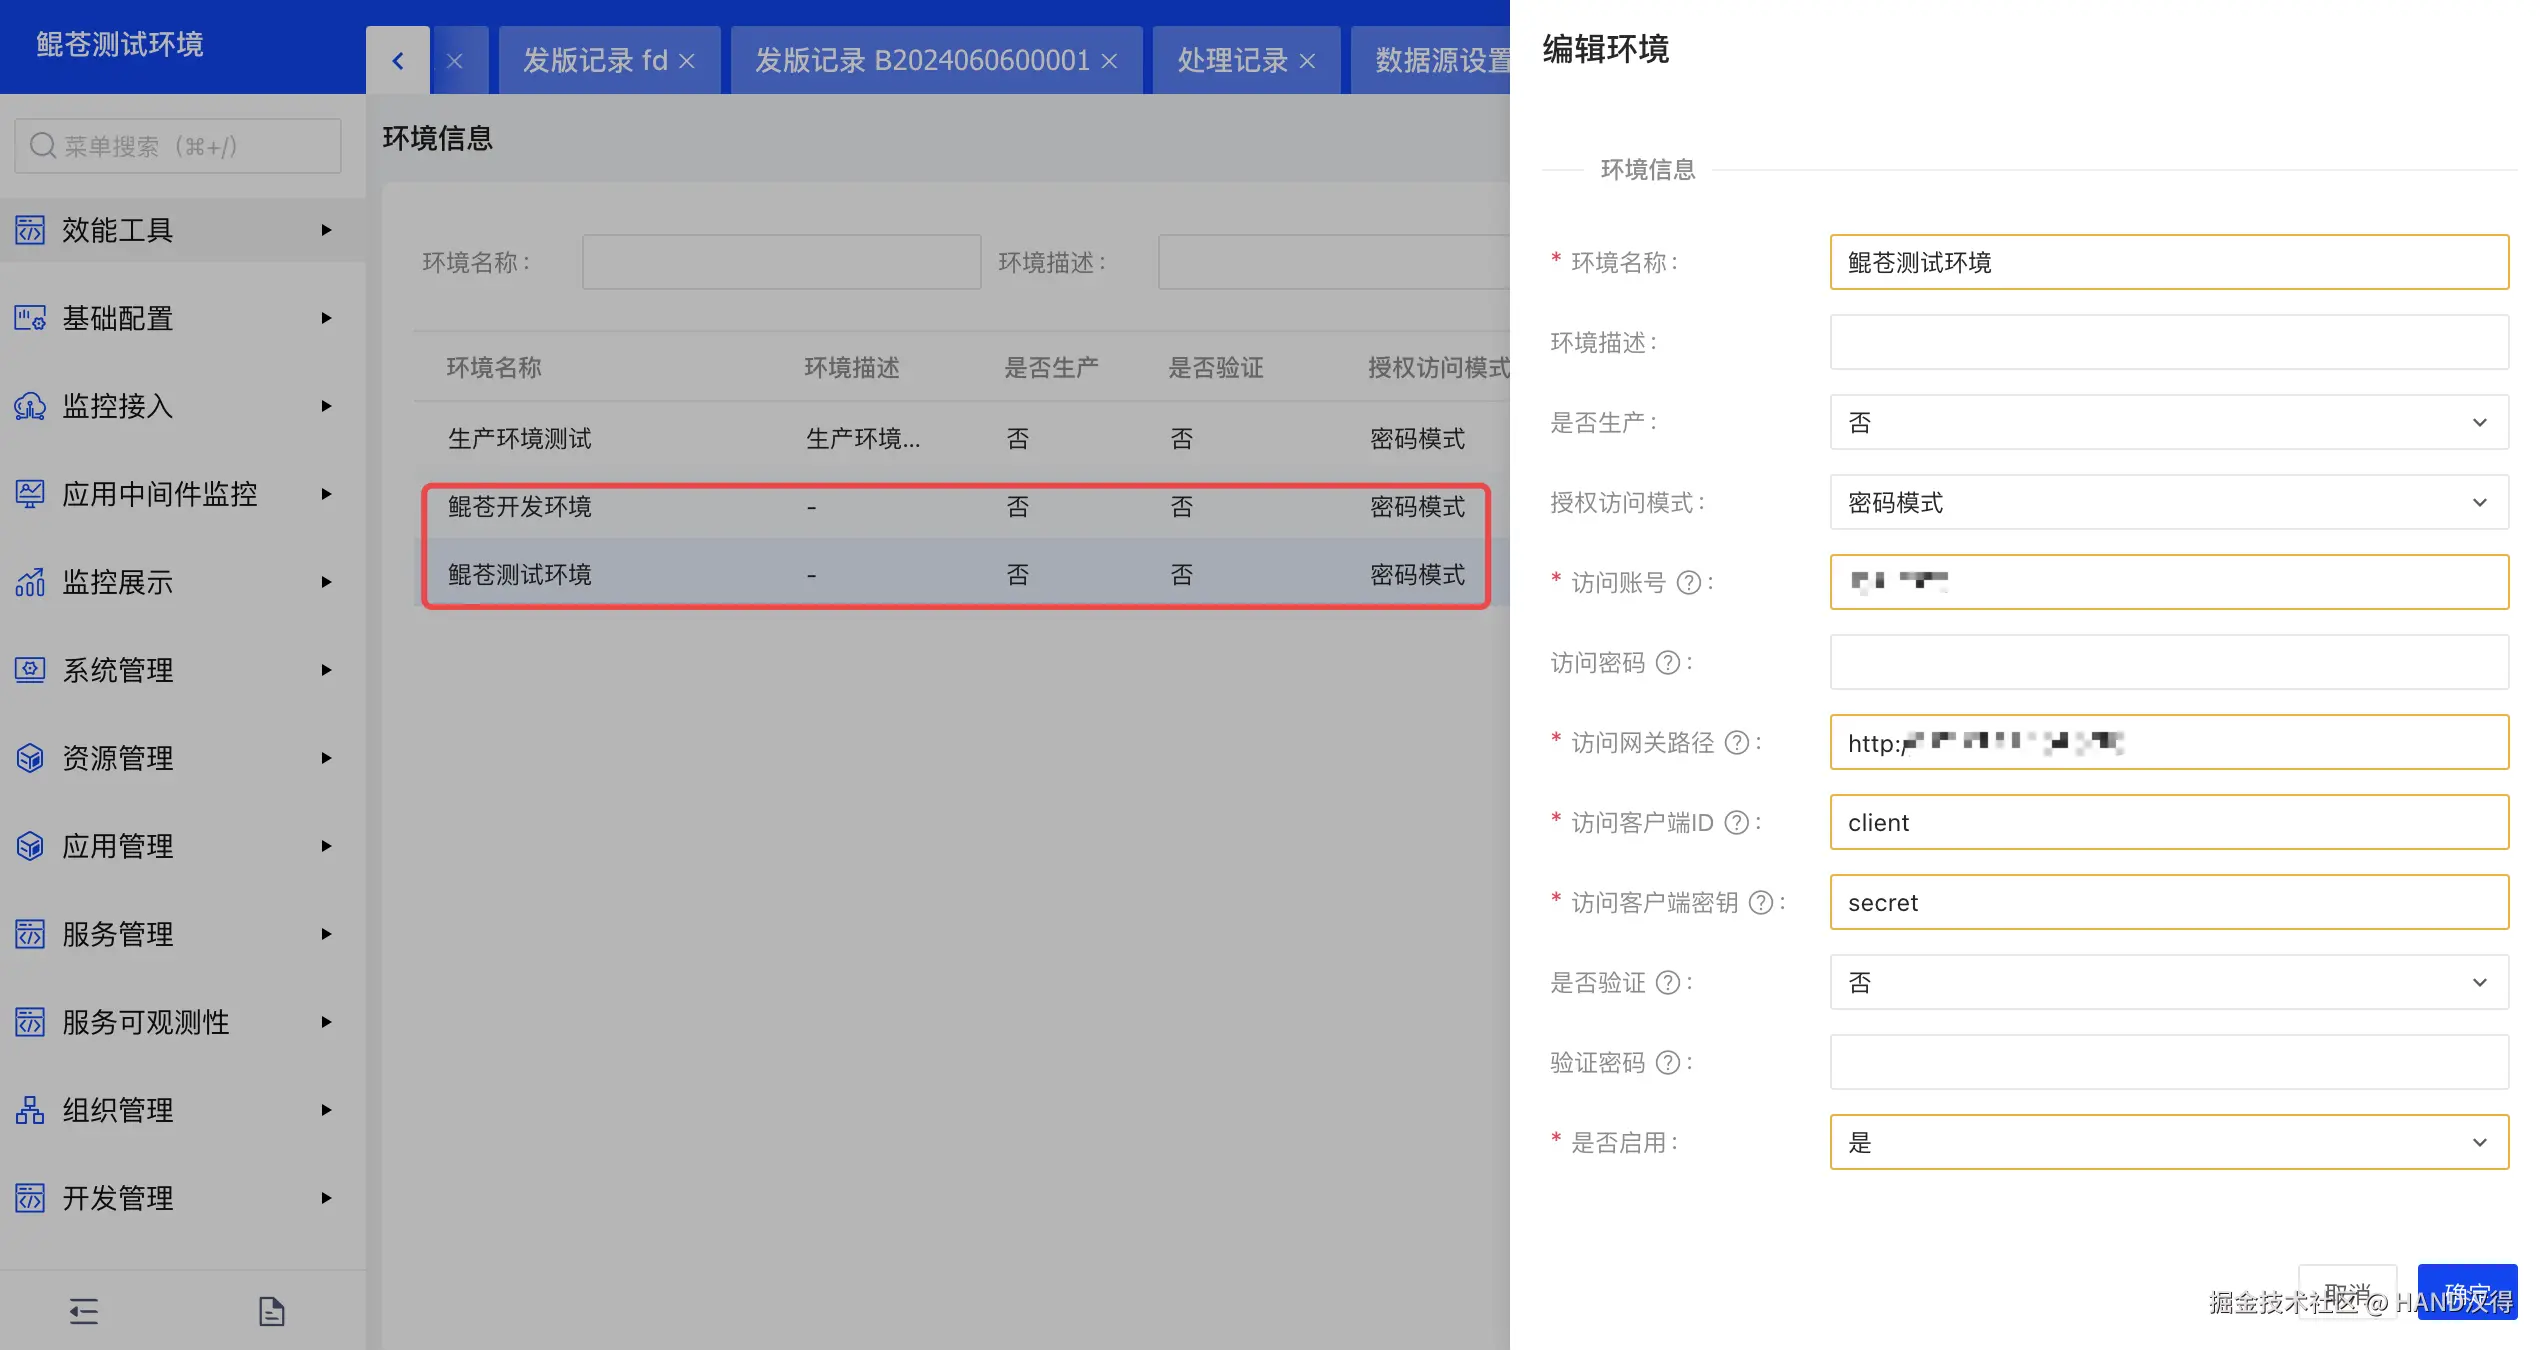Click help icon next to 访问网关路径
This screenshot has height=1350, width=2548.
(x=1737, y=743)
